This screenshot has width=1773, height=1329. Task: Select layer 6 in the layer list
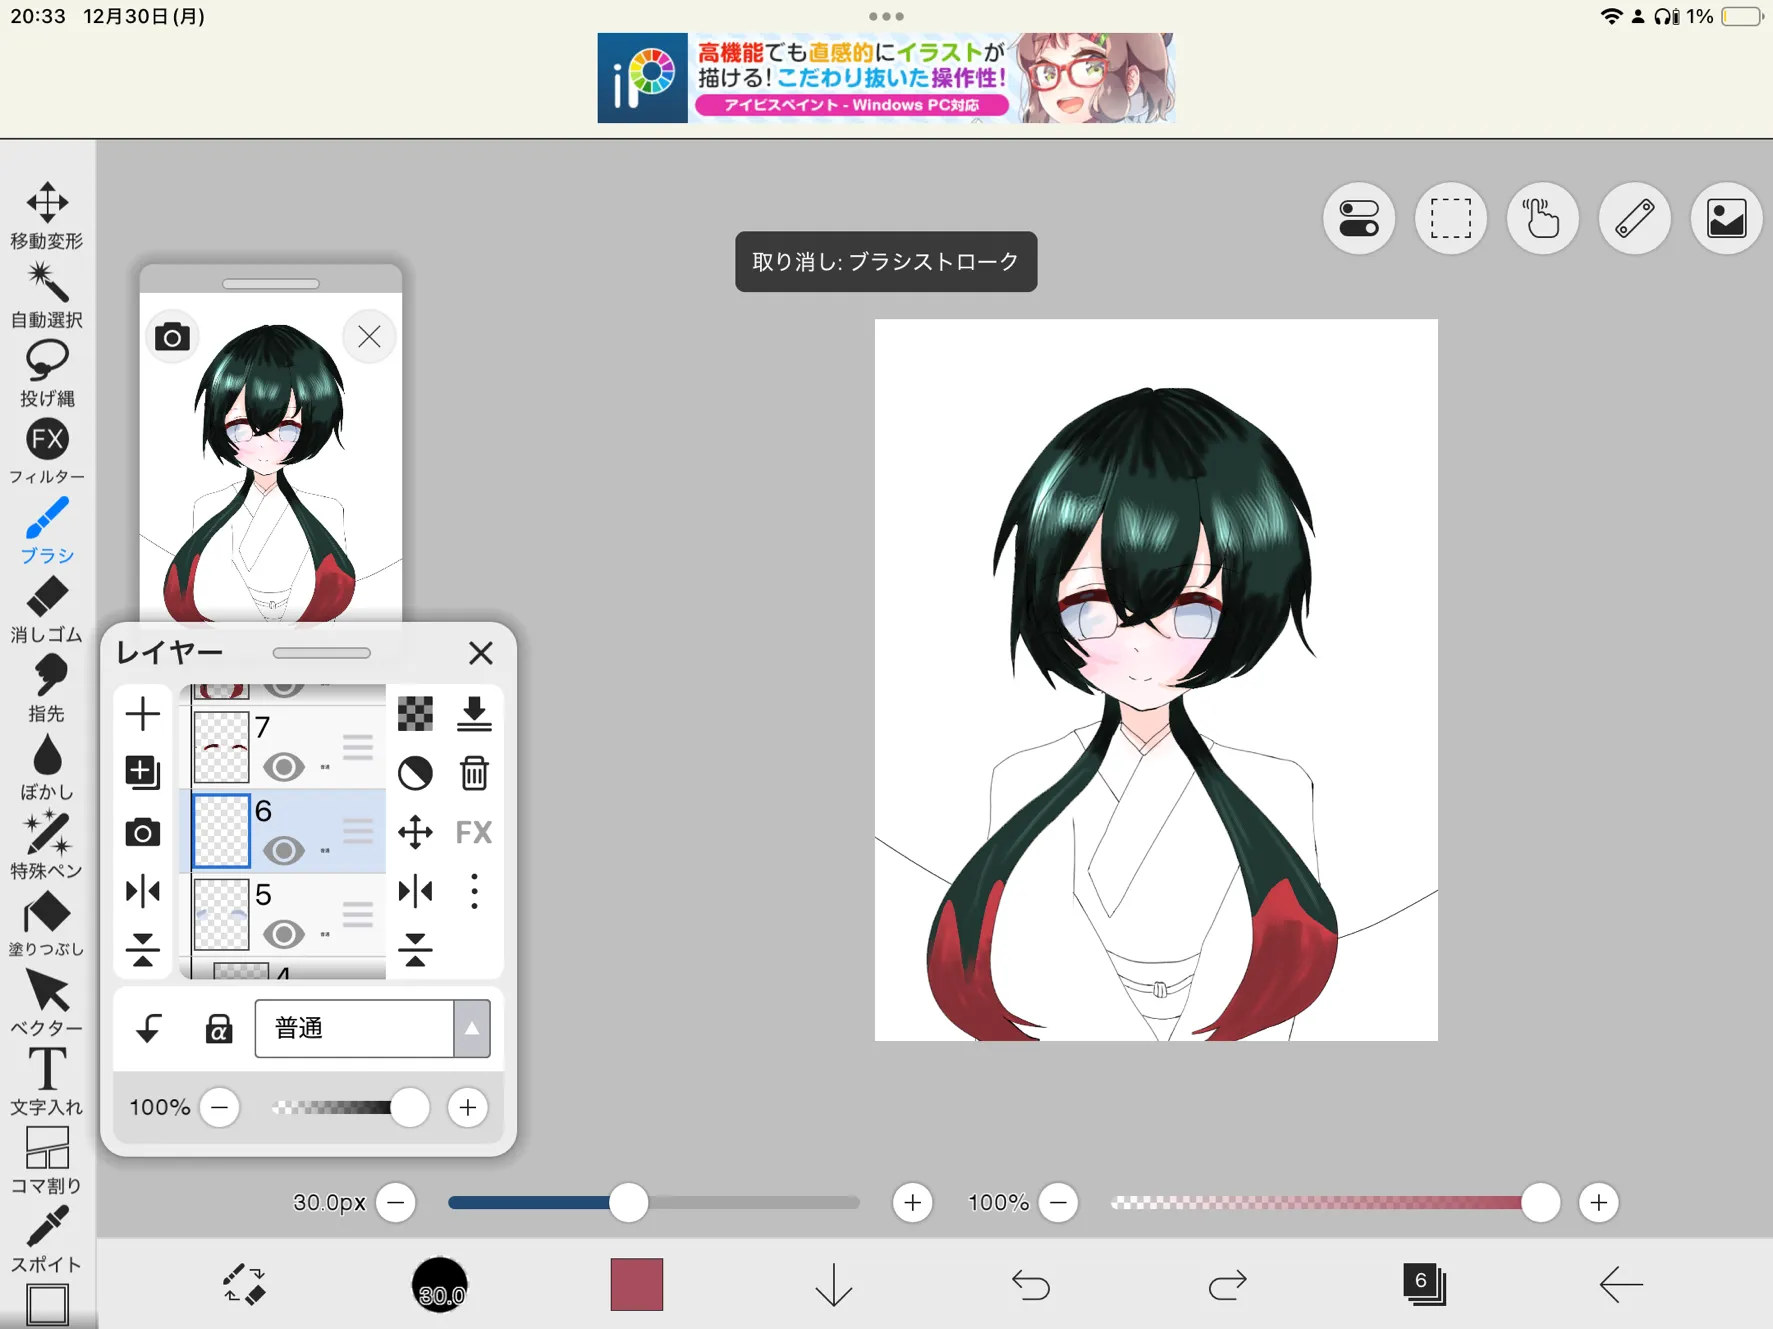[288, 831]
